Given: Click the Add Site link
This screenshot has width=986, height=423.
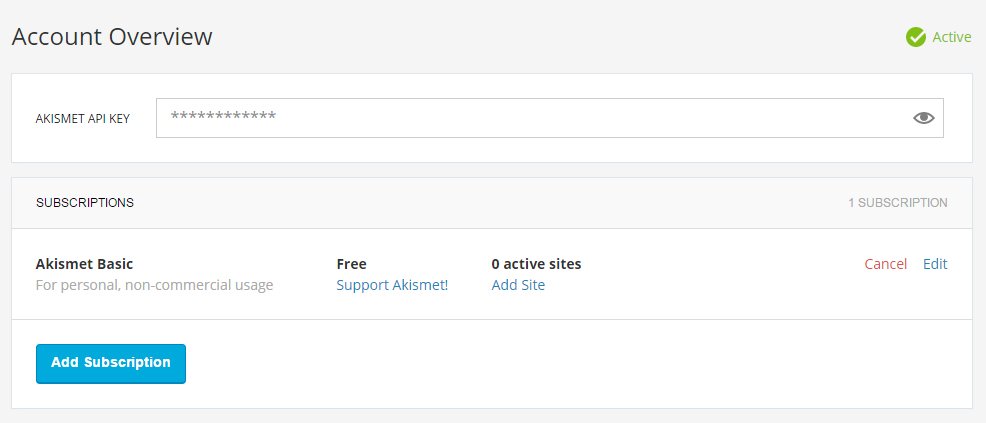Looking at the screenshot, I should click(518, 285).
